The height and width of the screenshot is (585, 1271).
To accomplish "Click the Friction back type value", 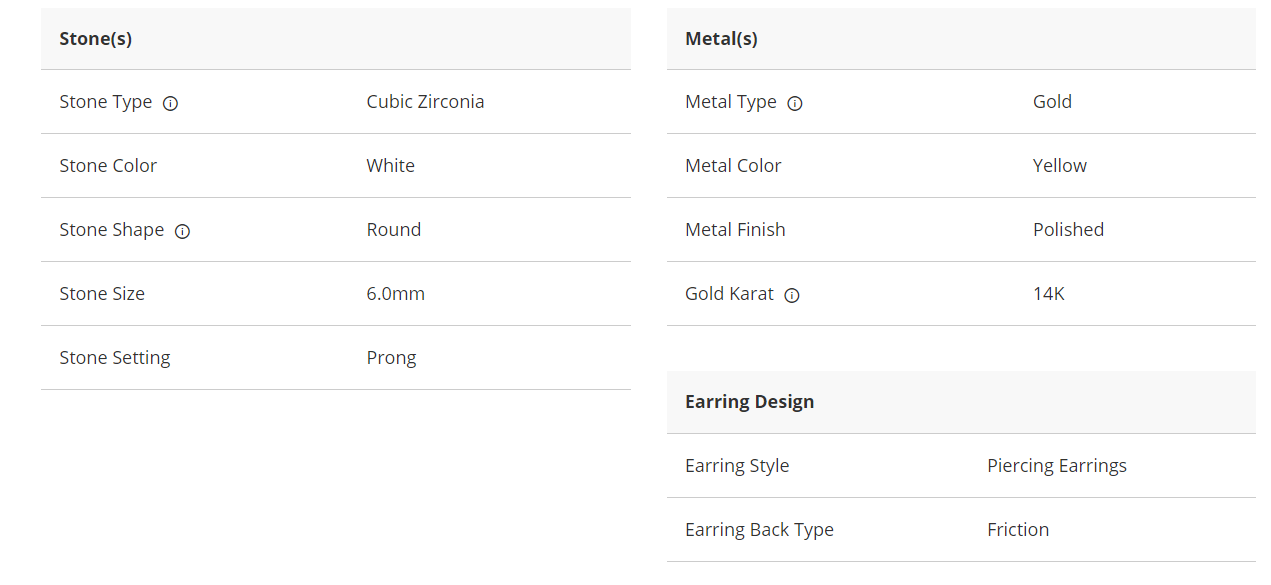I will [1017, 530].
